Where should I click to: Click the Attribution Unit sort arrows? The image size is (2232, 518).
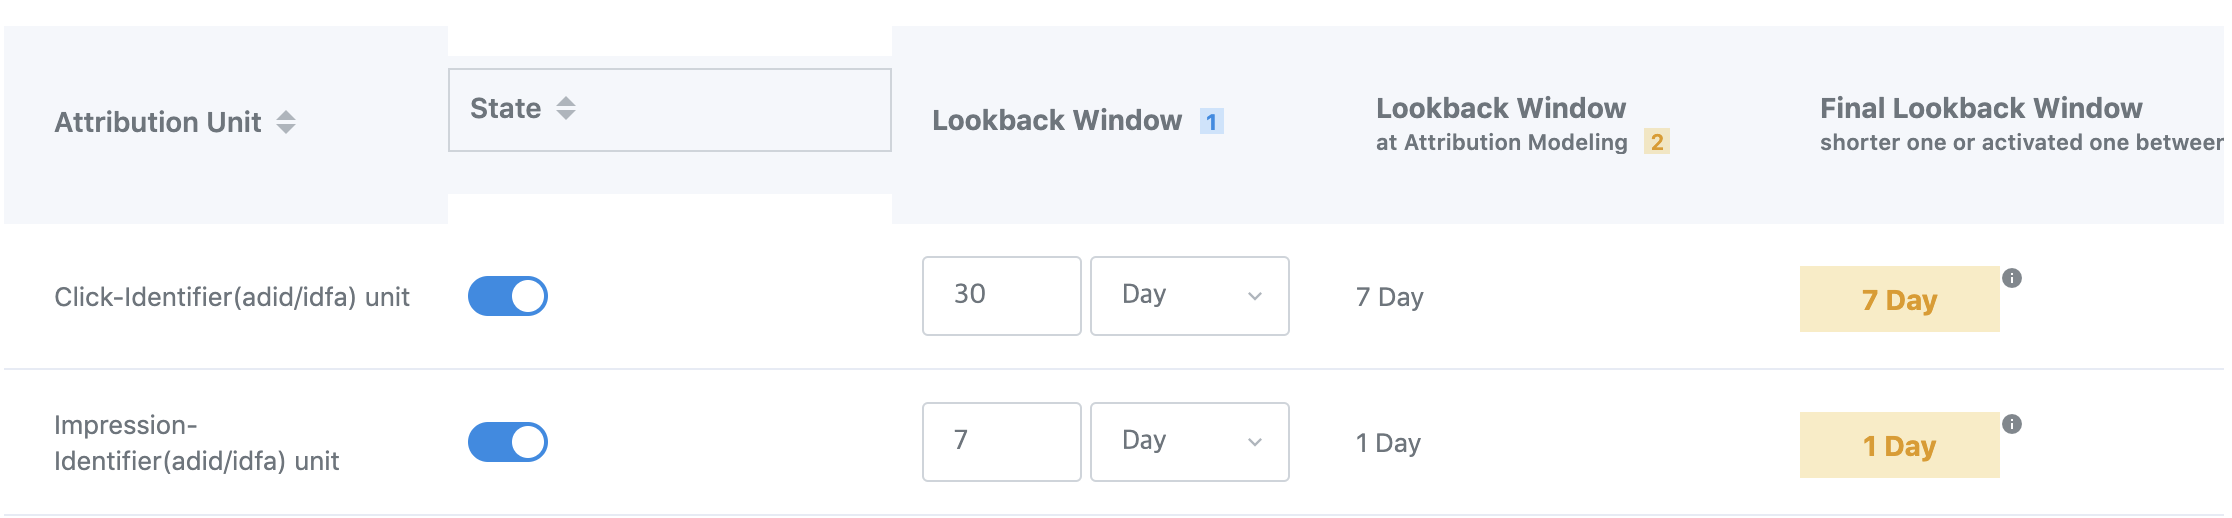tap(286, 122)
